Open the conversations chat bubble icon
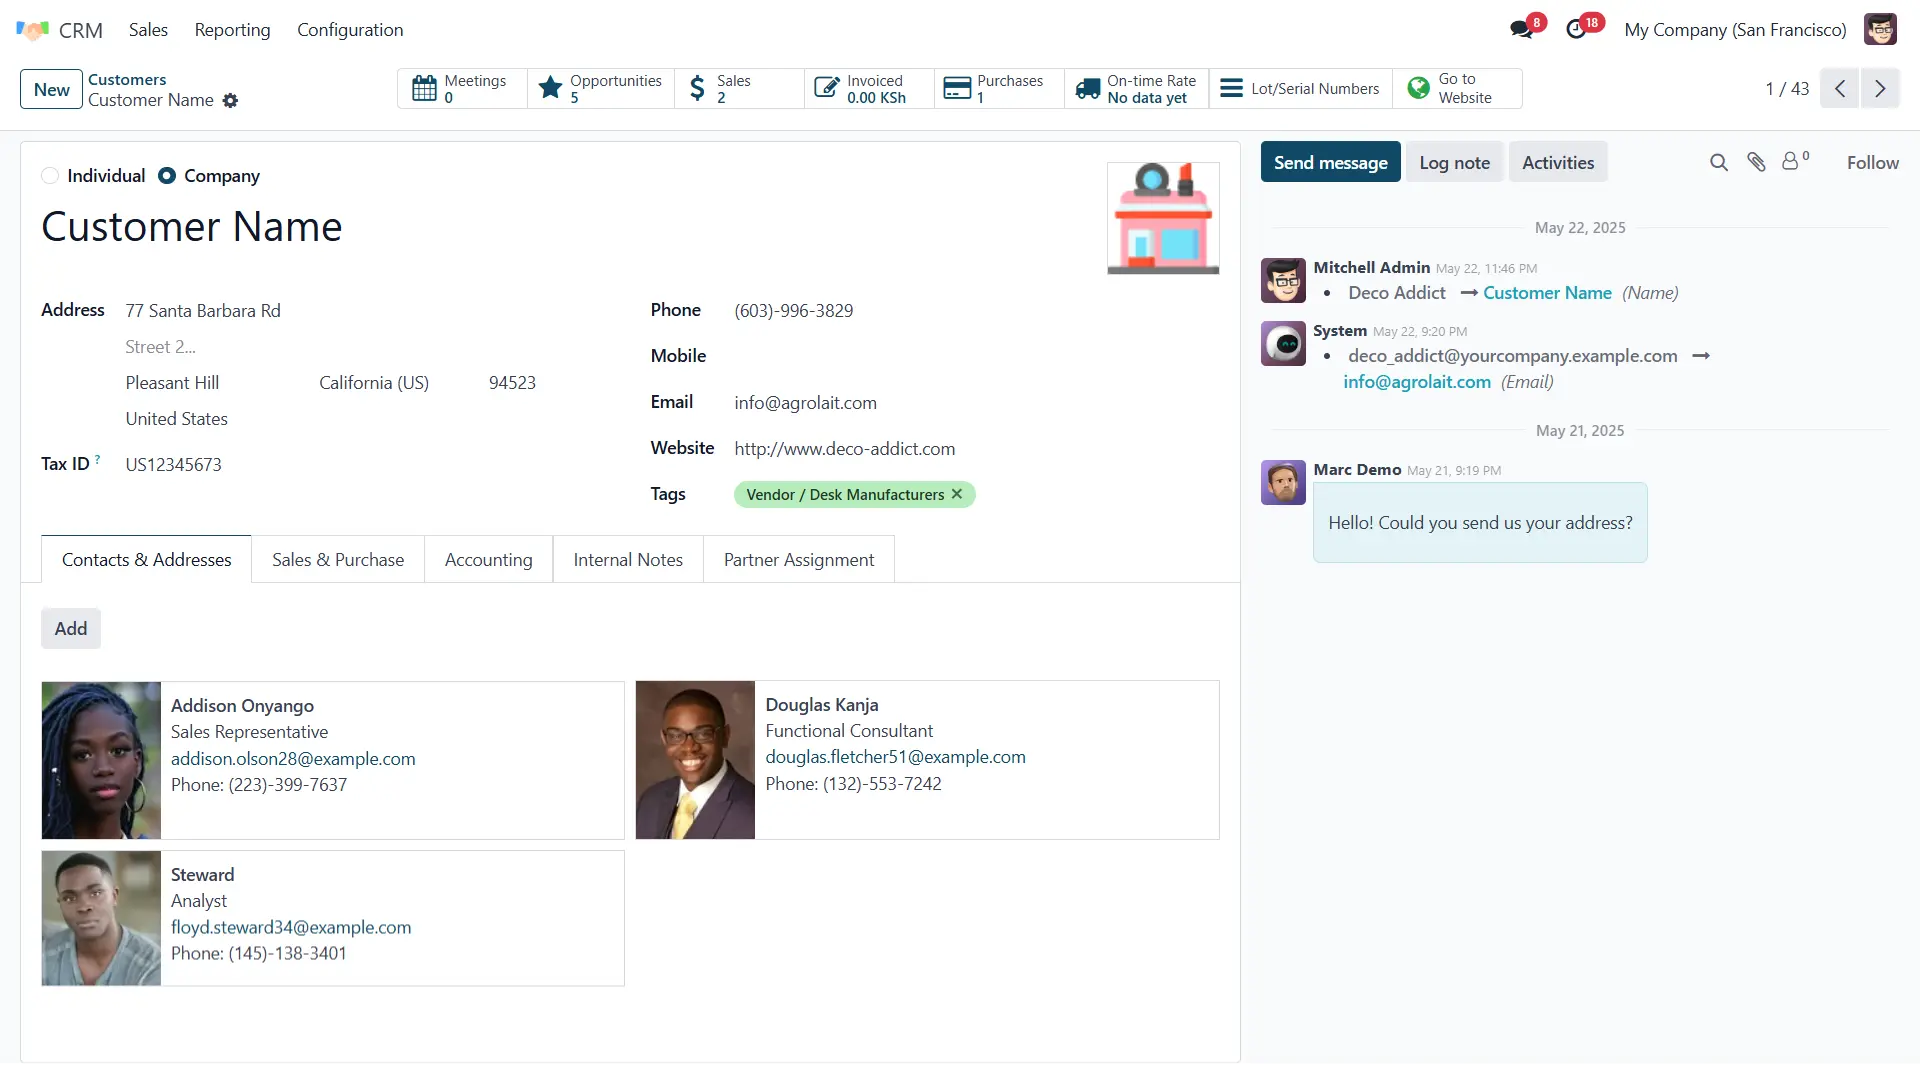The image size is (1920, 1065). [x=1522, y=30]
